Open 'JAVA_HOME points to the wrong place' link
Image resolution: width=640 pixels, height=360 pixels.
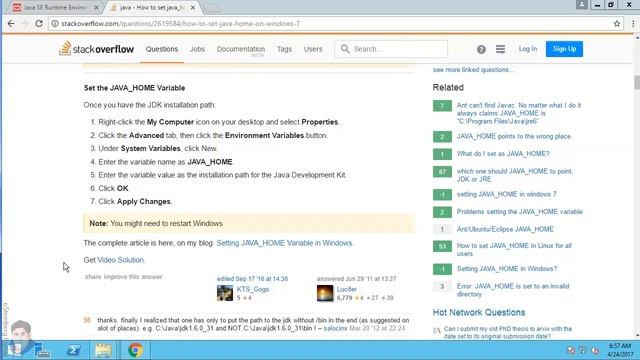coord(513,136)
